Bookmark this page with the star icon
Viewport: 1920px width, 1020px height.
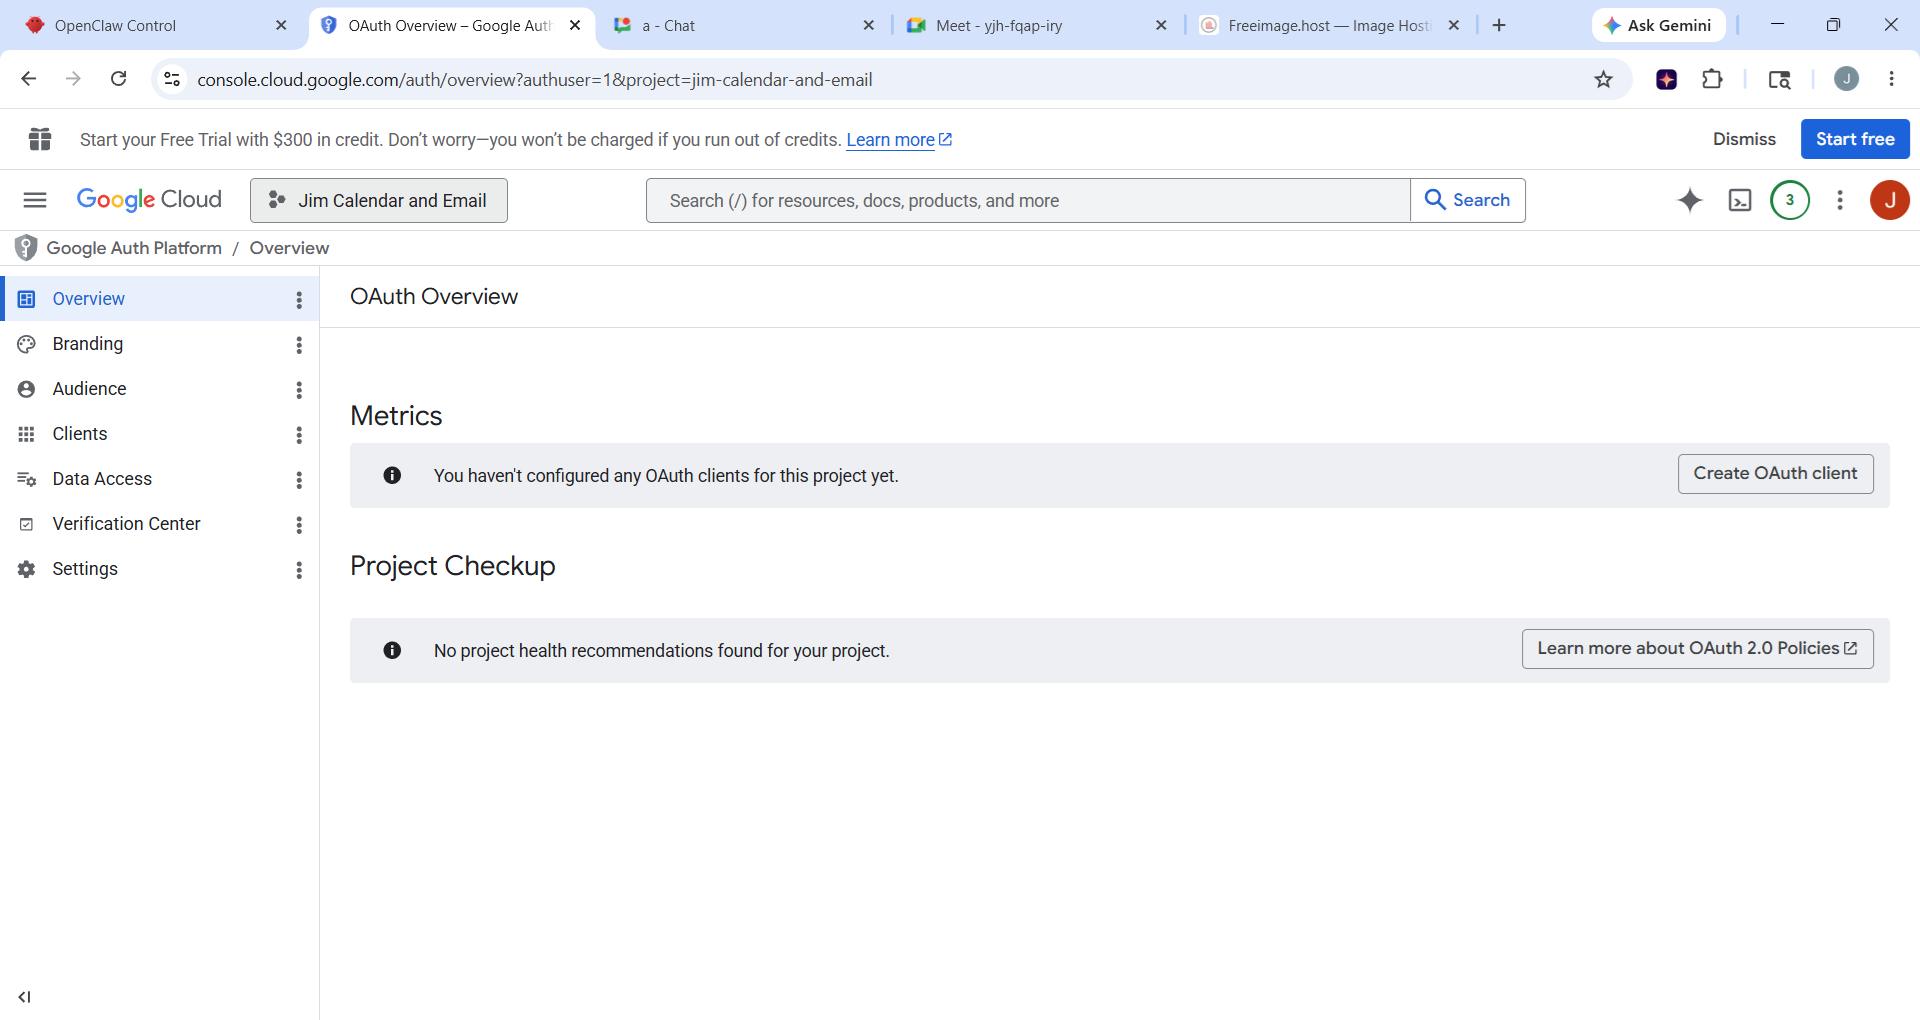[1604, 79]
